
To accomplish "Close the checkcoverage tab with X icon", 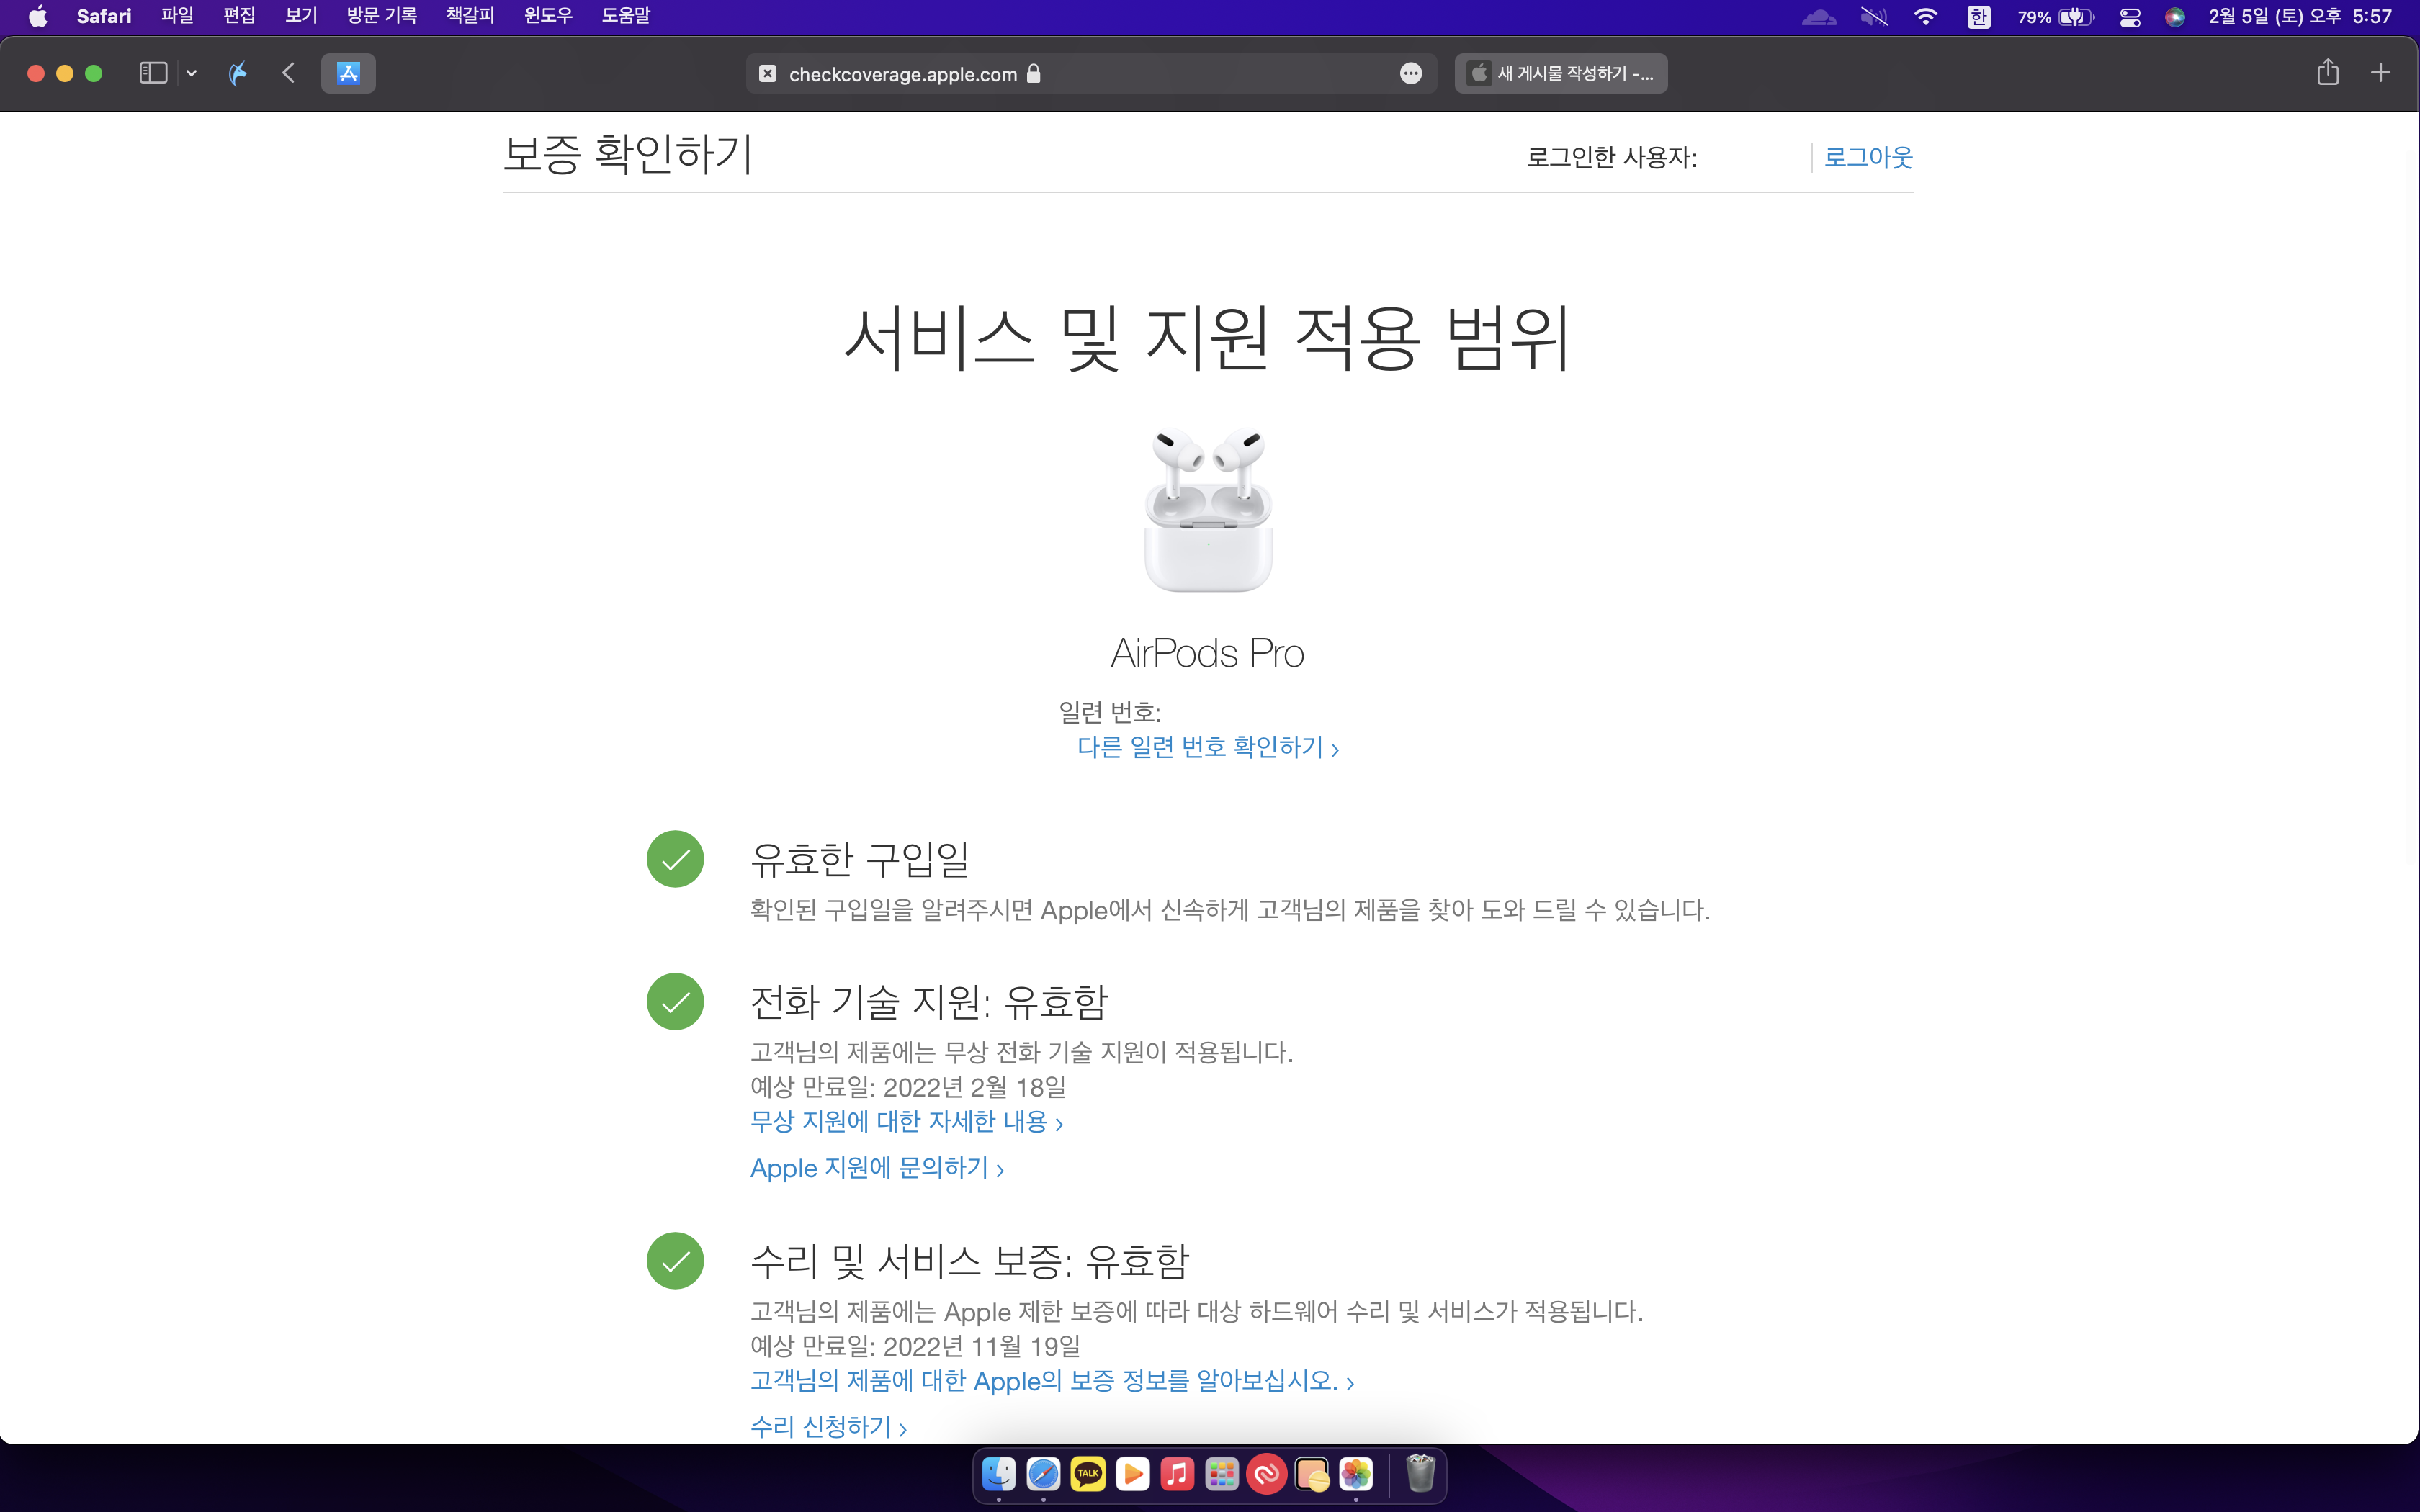I will pos(767,73).
